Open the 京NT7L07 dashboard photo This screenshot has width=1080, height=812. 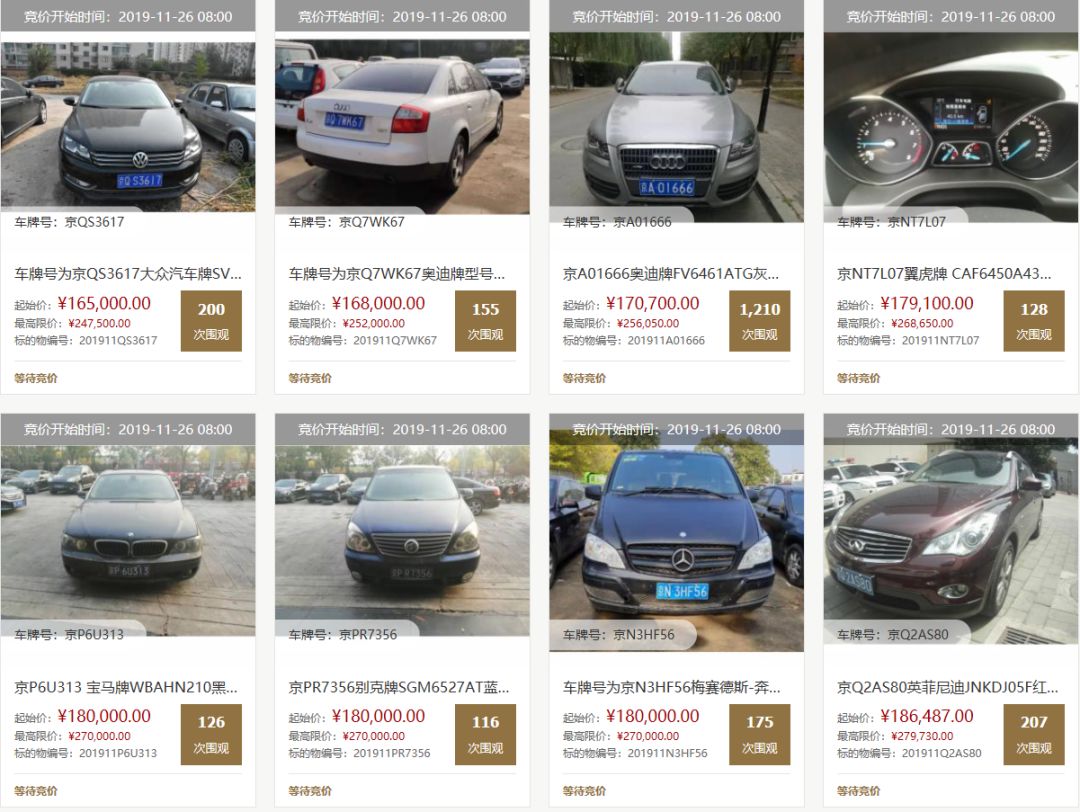[951, 127]
